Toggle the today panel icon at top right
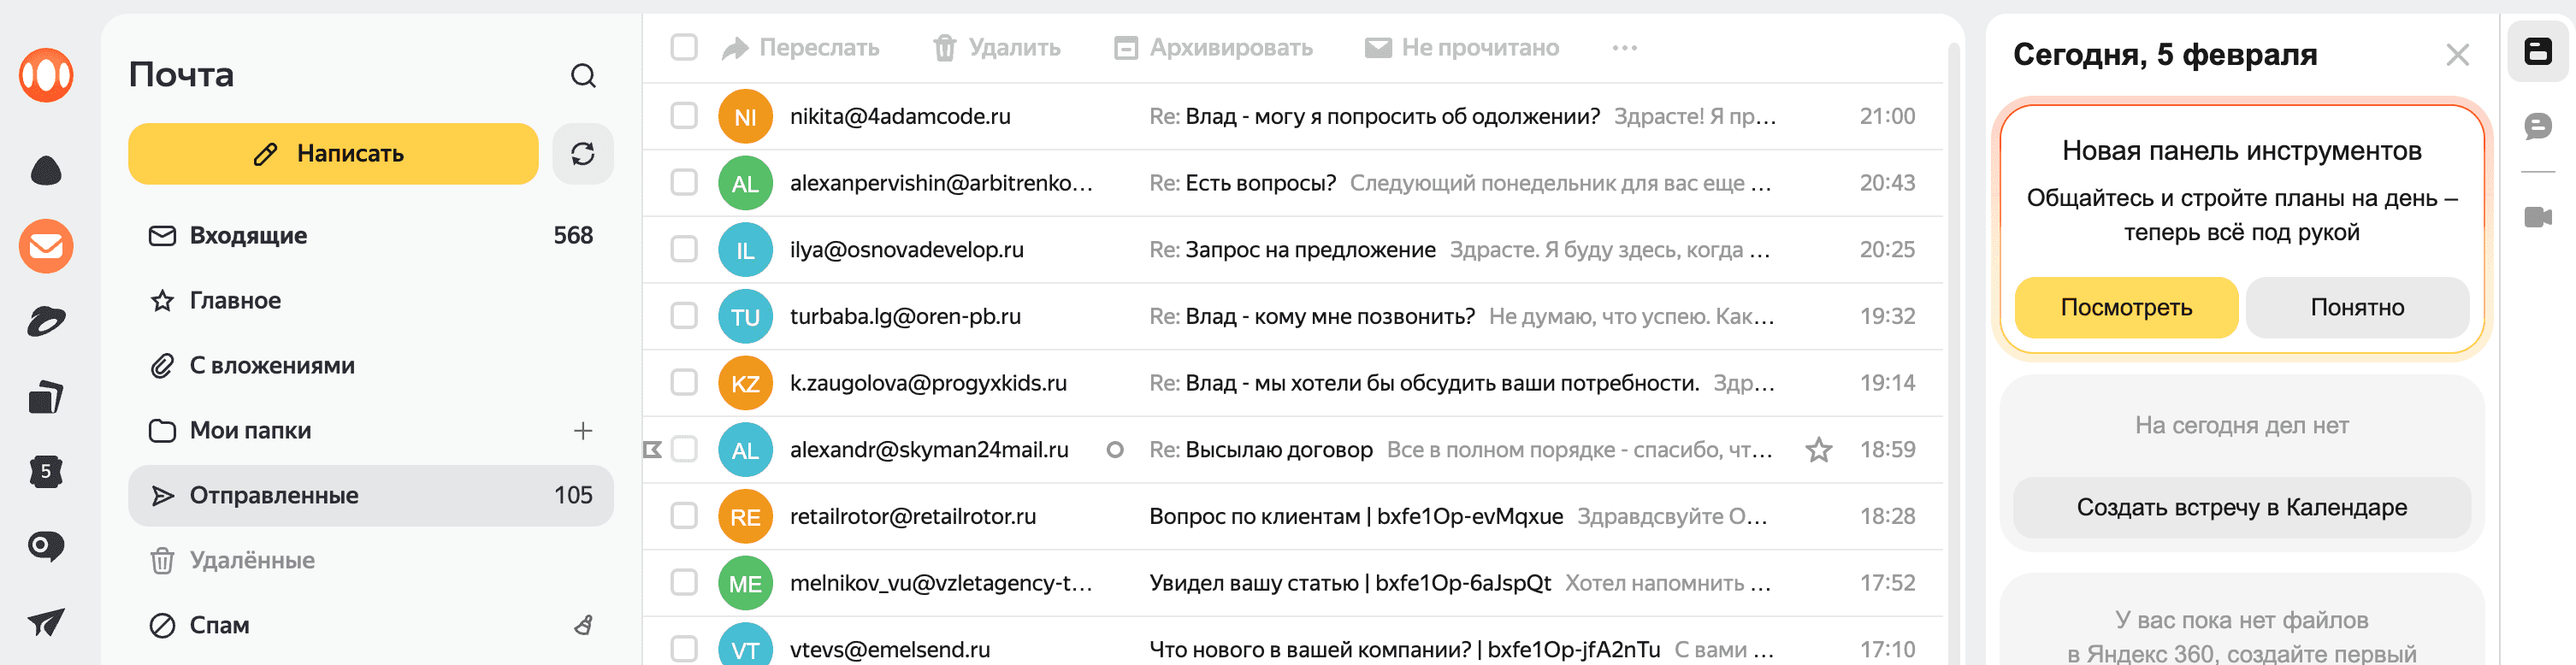Screen dimensions: 2576x665 click(x=2538, y=51)
